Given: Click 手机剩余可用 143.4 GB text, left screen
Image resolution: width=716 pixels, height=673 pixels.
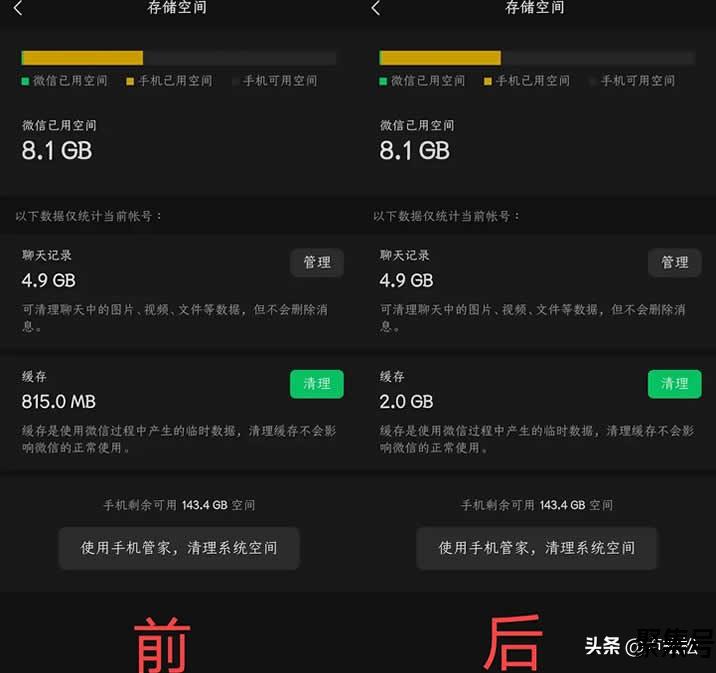Looking at the screenshot, I should 179,505.
